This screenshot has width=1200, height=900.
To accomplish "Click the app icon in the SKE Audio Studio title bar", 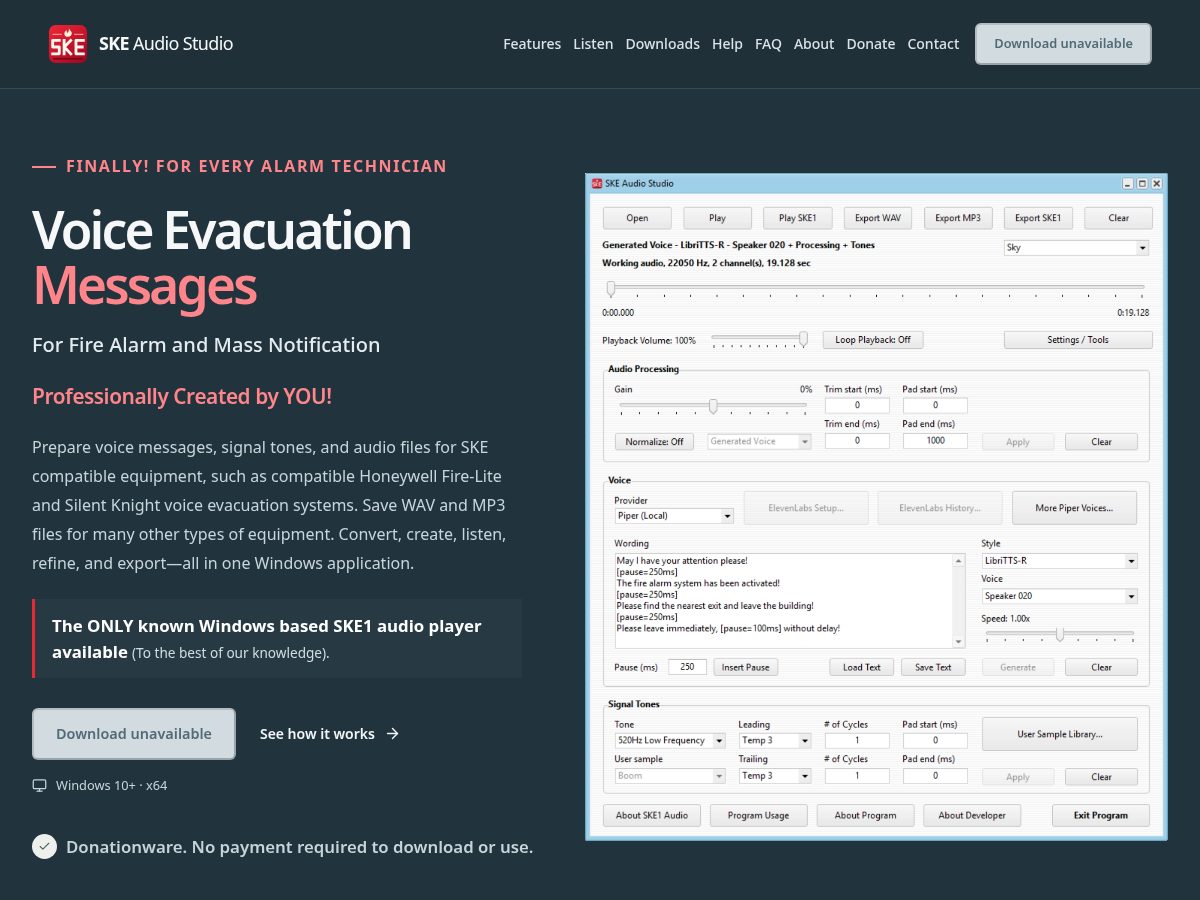I will pyautogui.click(x=597, y=183).
